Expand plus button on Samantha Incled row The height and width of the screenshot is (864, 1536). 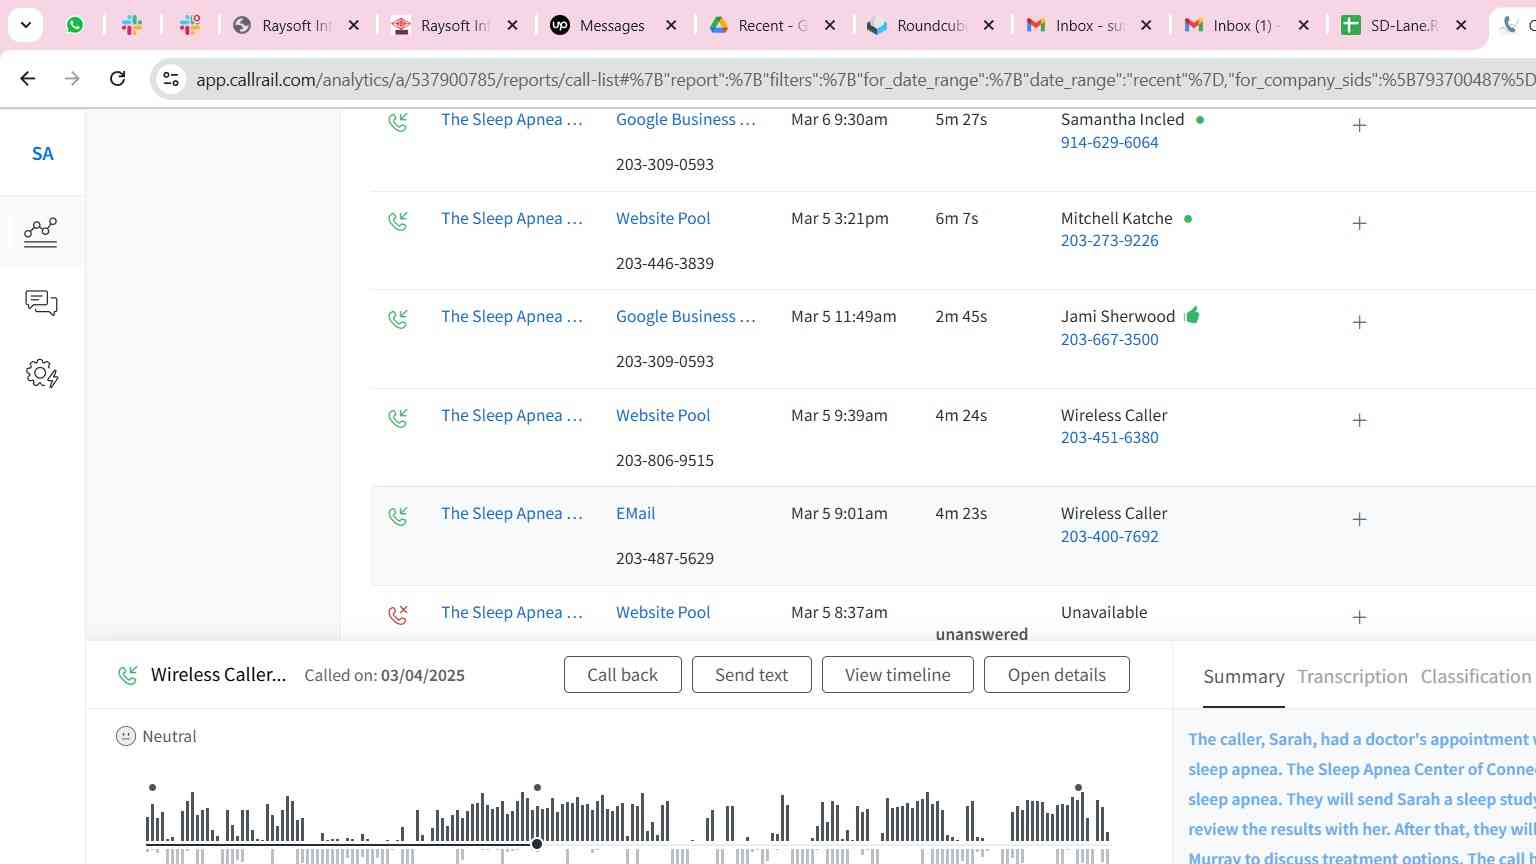click(x=1359, y=125)
